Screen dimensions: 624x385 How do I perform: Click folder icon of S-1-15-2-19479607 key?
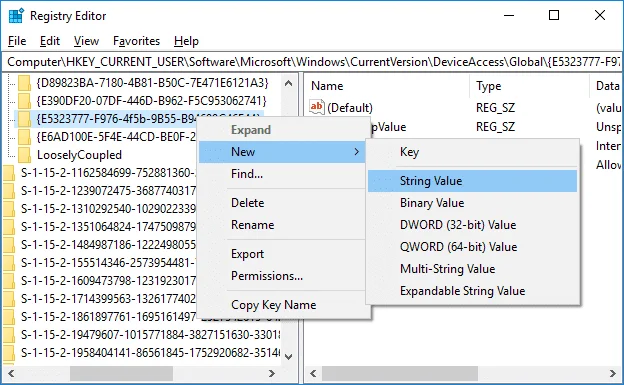(9, 334)
